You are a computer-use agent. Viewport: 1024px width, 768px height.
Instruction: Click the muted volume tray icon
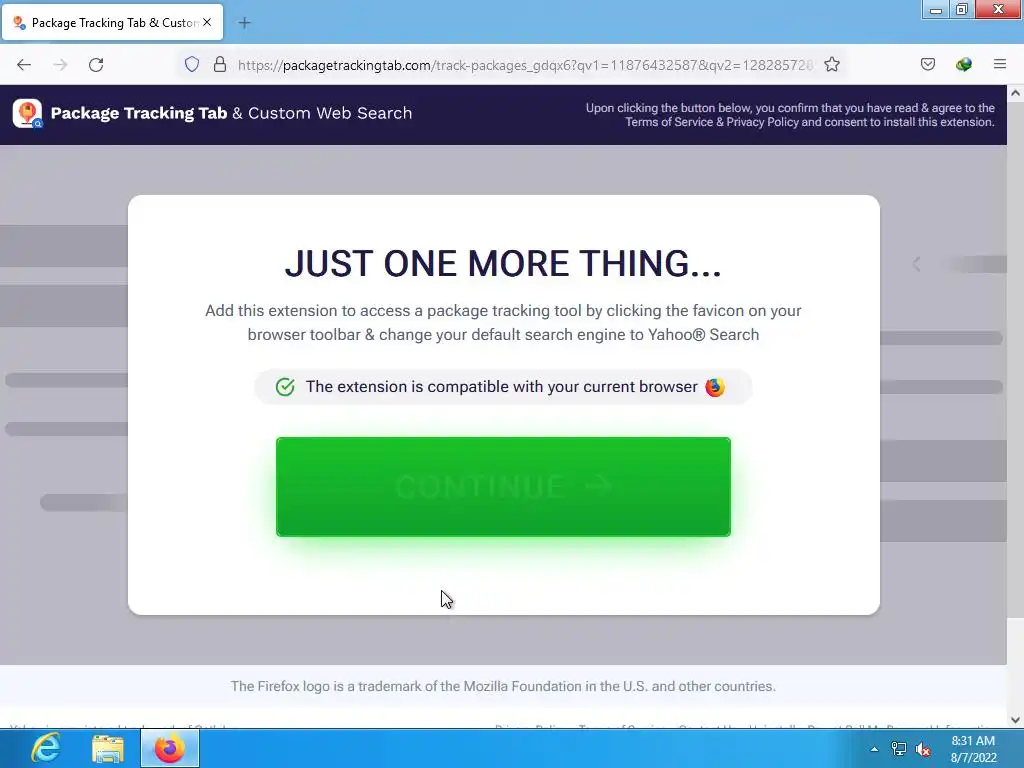(x=923, y=750)
